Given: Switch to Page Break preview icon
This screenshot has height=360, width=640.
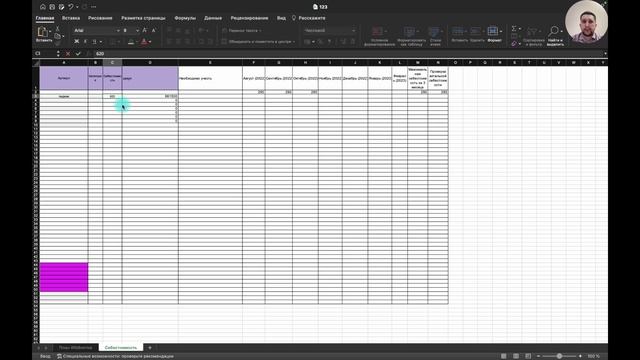Looking at the screenshot, I should (528, 356).
